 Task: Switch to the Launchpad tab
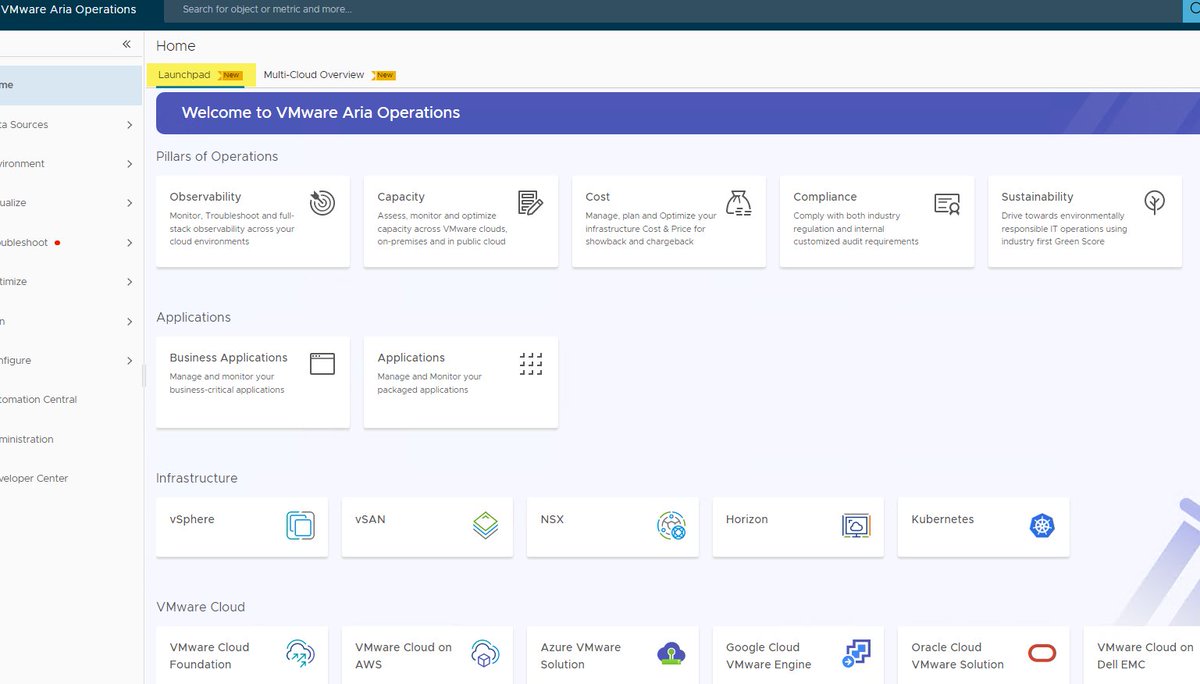[200, 75]
